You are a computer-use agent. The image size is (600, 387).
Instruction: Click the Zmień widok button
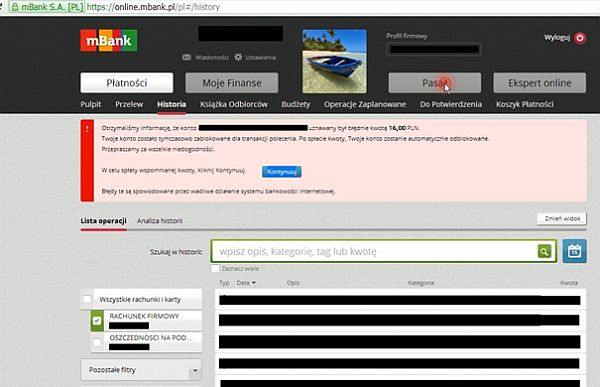562,219
